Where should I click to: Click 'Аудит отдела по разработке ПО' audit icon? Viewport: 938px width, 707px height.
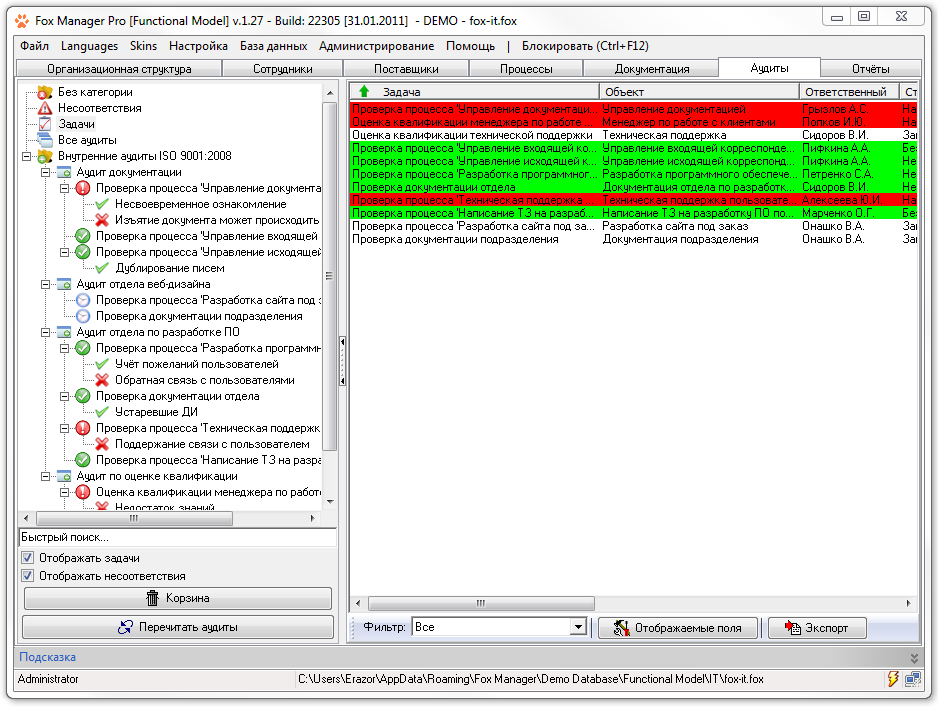point(64,332)
